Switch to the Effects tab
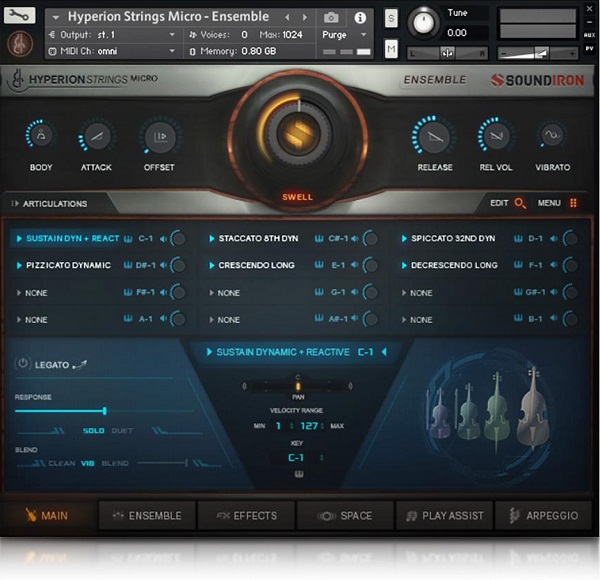 coord(246,516)
